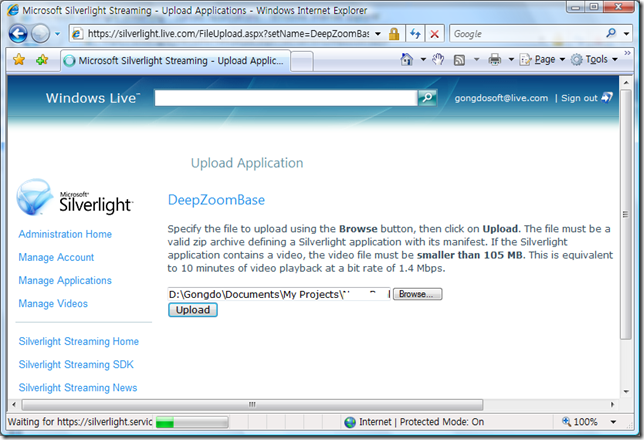Open Silverlight Streaming News link
The height and width of the screenshot is (440, 644).
pos(78,387)
